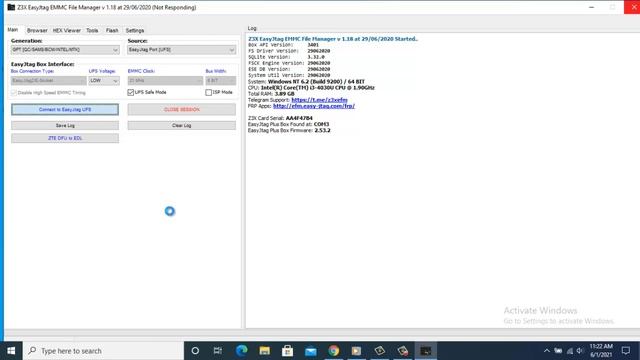Click Z3X Card Serial value in log
The image size is (640, 360).
click(x=299, y=118)
